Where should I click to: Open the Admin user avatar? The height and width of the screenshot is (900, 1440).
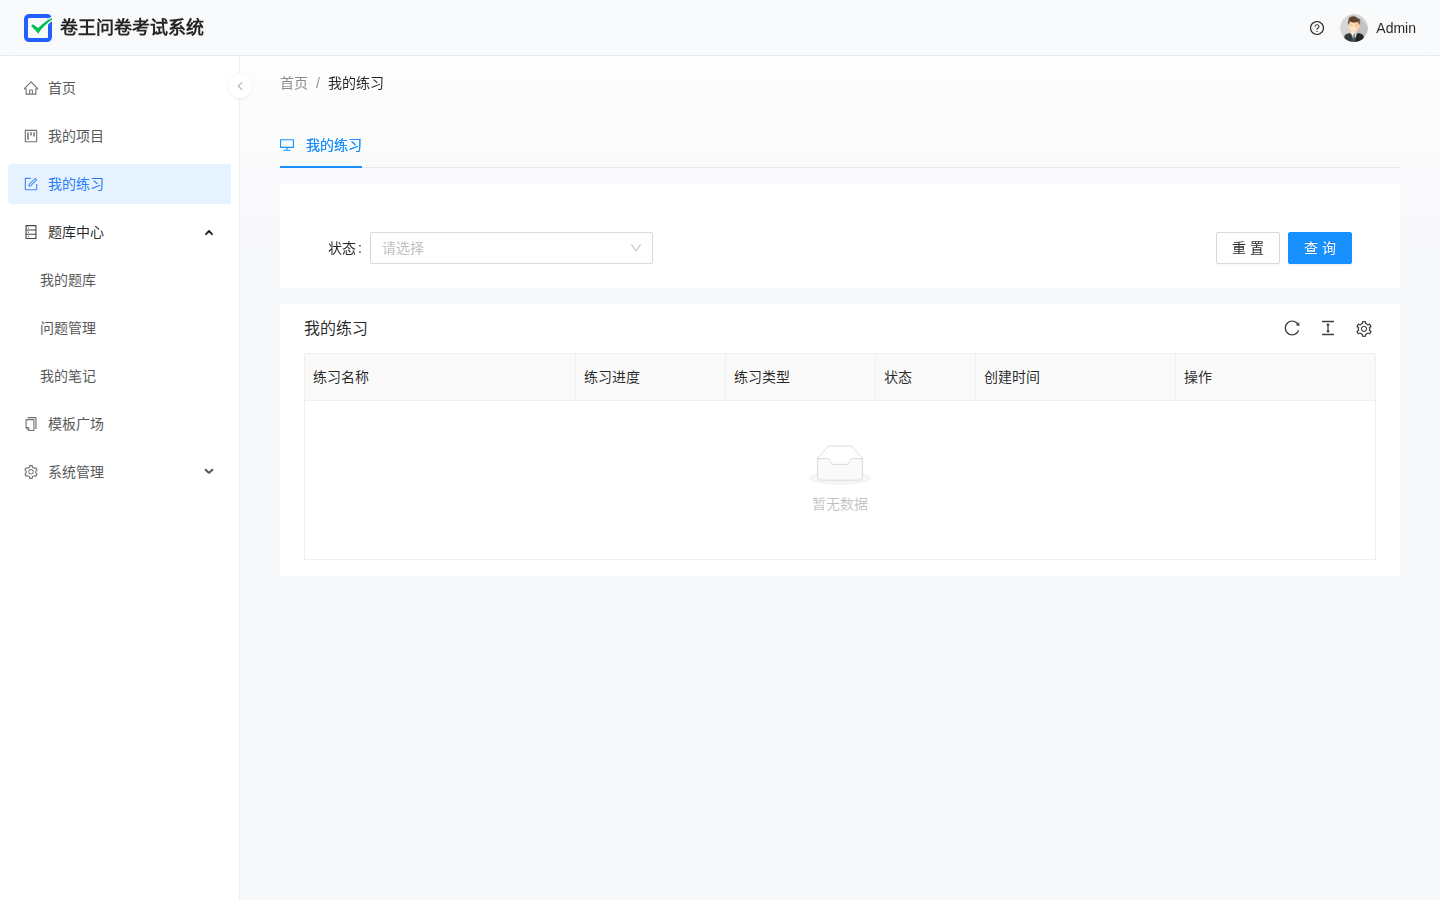point(1354,28)
